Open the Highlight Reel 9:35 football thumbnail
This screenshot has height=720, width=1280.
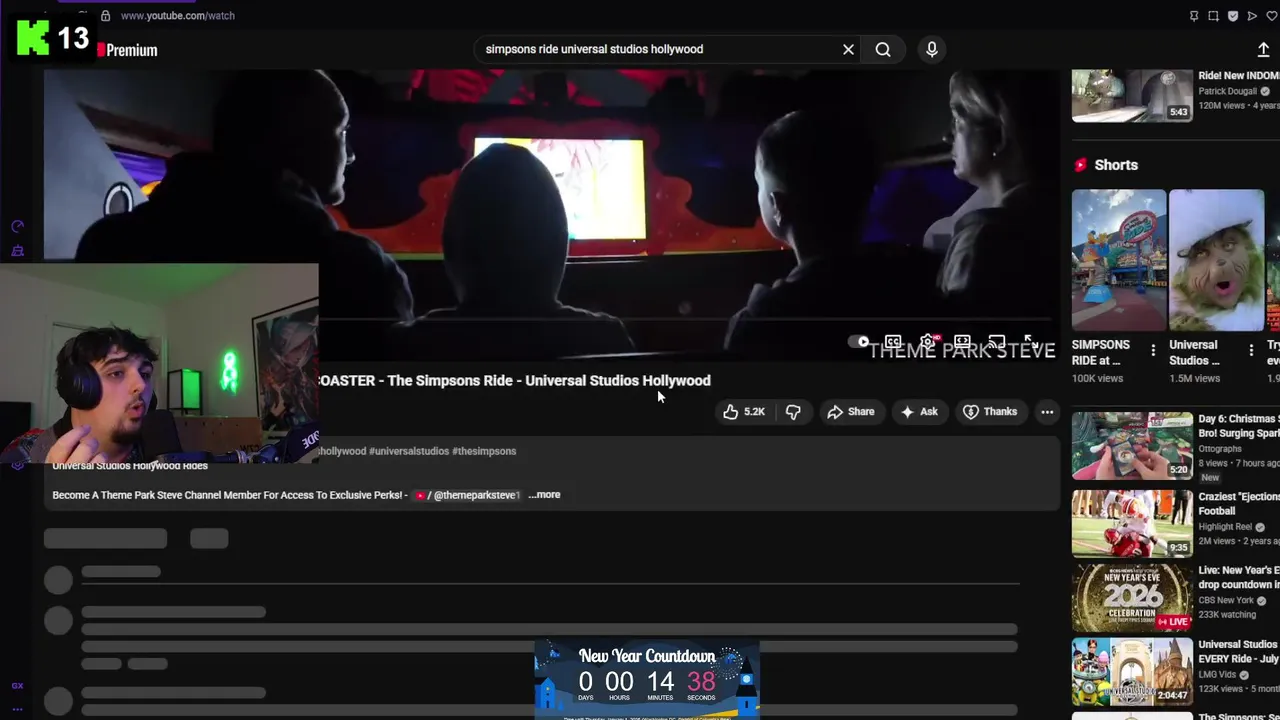click(1132, 523)
